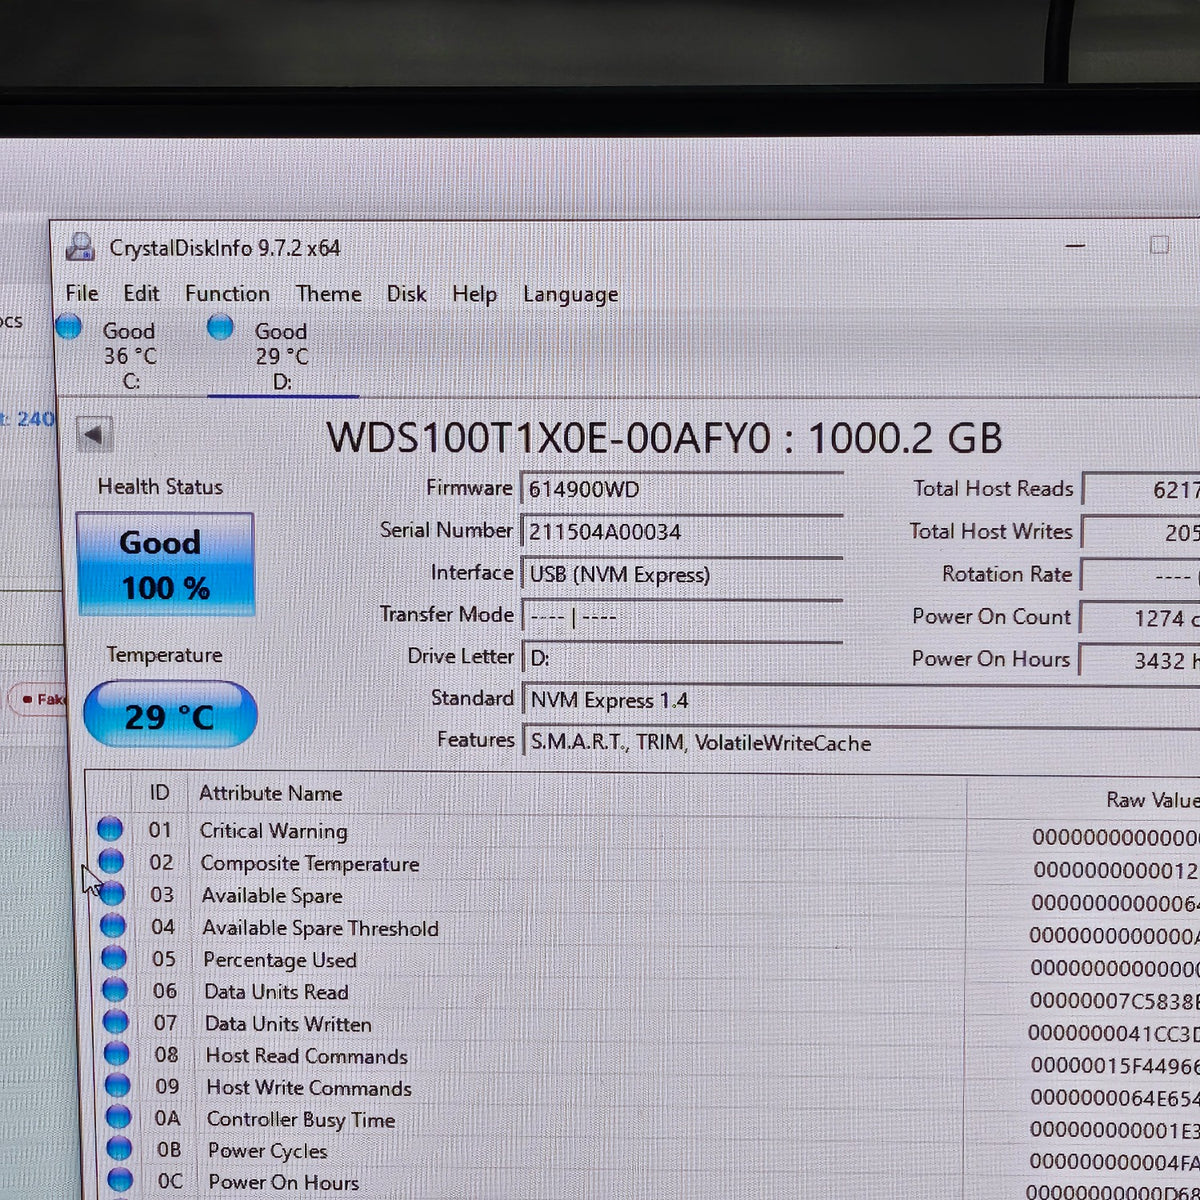This screenshot has height=1200, width=1200.
Task: Open the Function menu
Action: click(227, 294)
